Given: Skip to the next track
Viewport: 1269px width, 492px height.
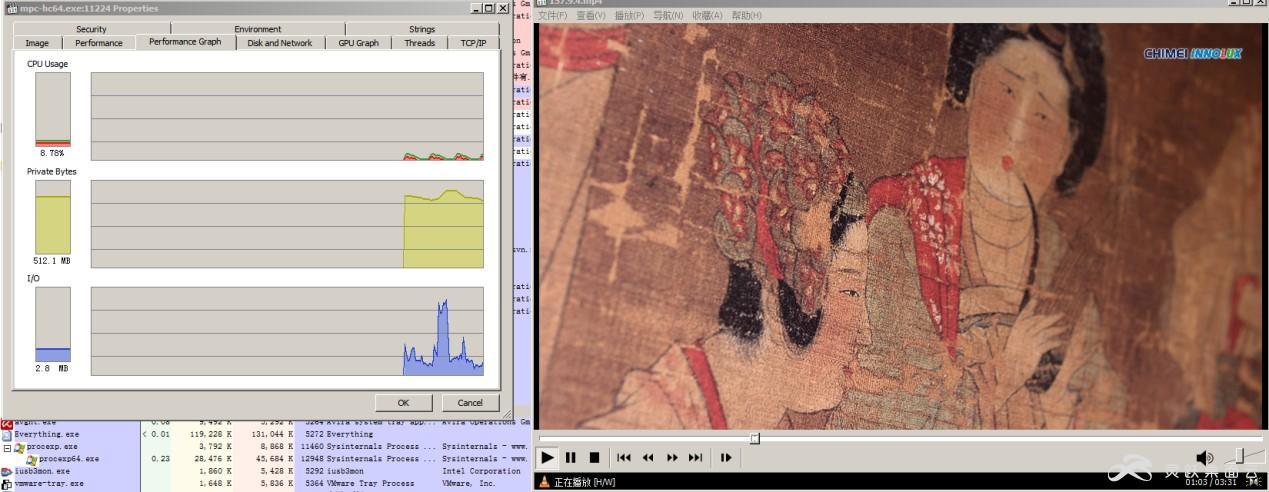Looking at the screenshot, I should pos(696,458).
